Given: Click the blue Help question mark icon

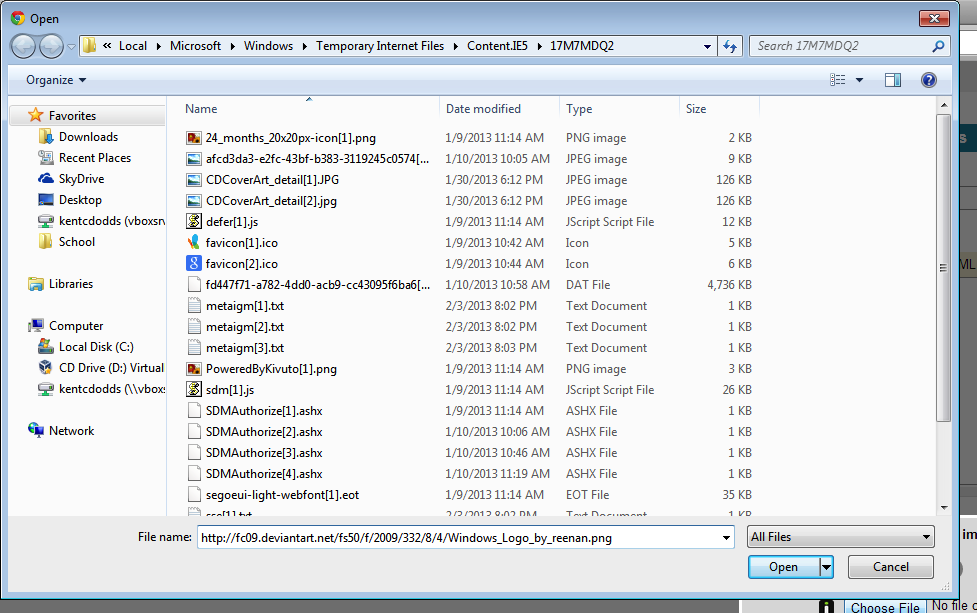Looking at the screenshot, I should tap(928, 80).
